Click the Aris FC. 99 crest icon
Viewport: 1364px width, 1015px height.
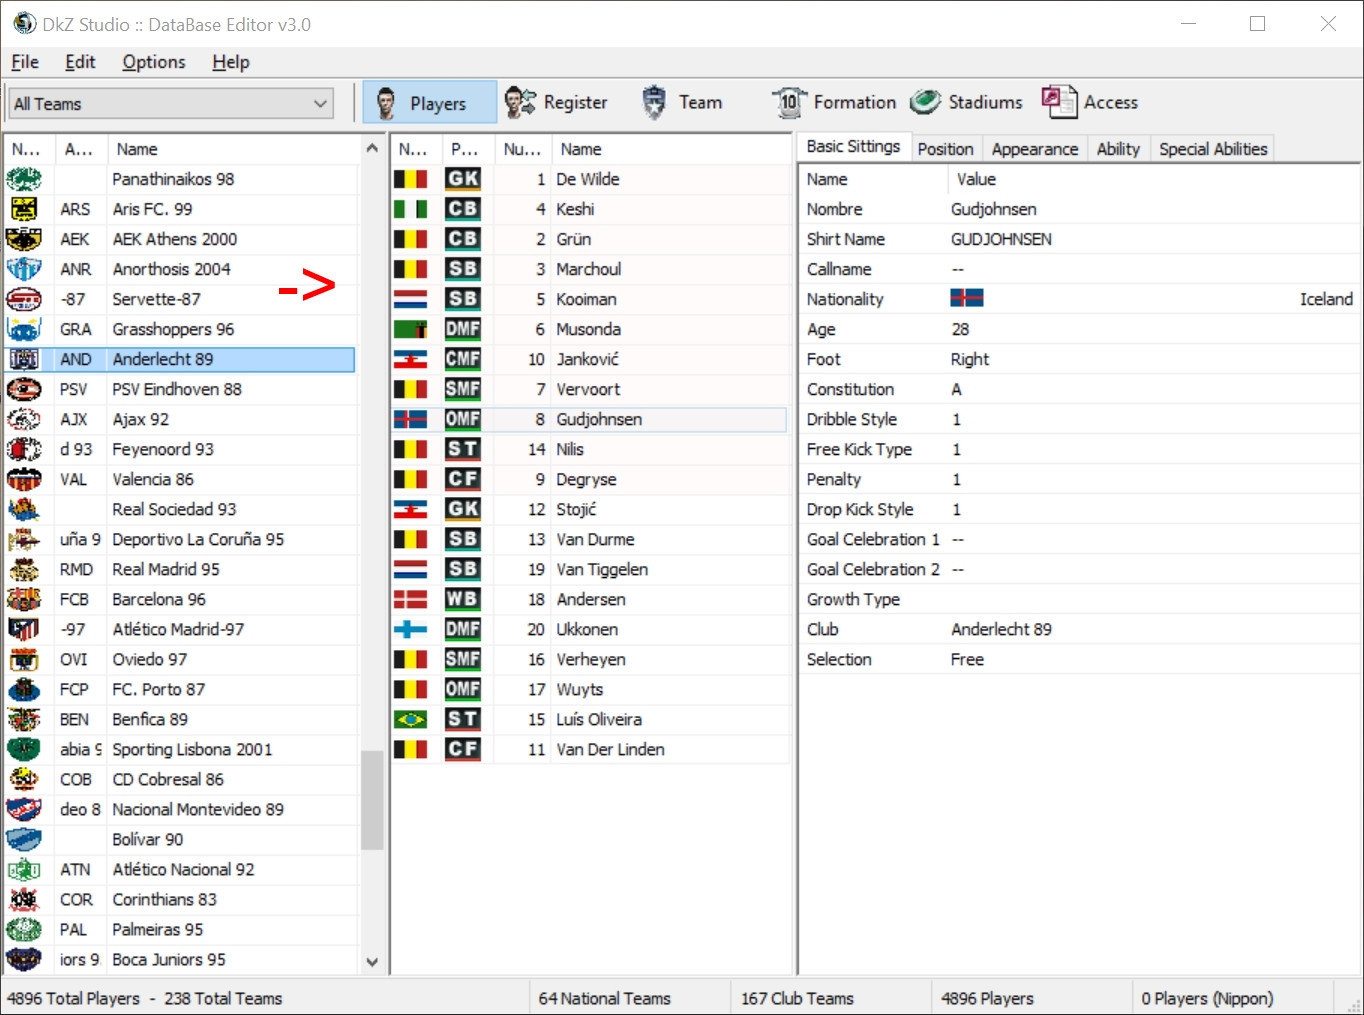24,209
